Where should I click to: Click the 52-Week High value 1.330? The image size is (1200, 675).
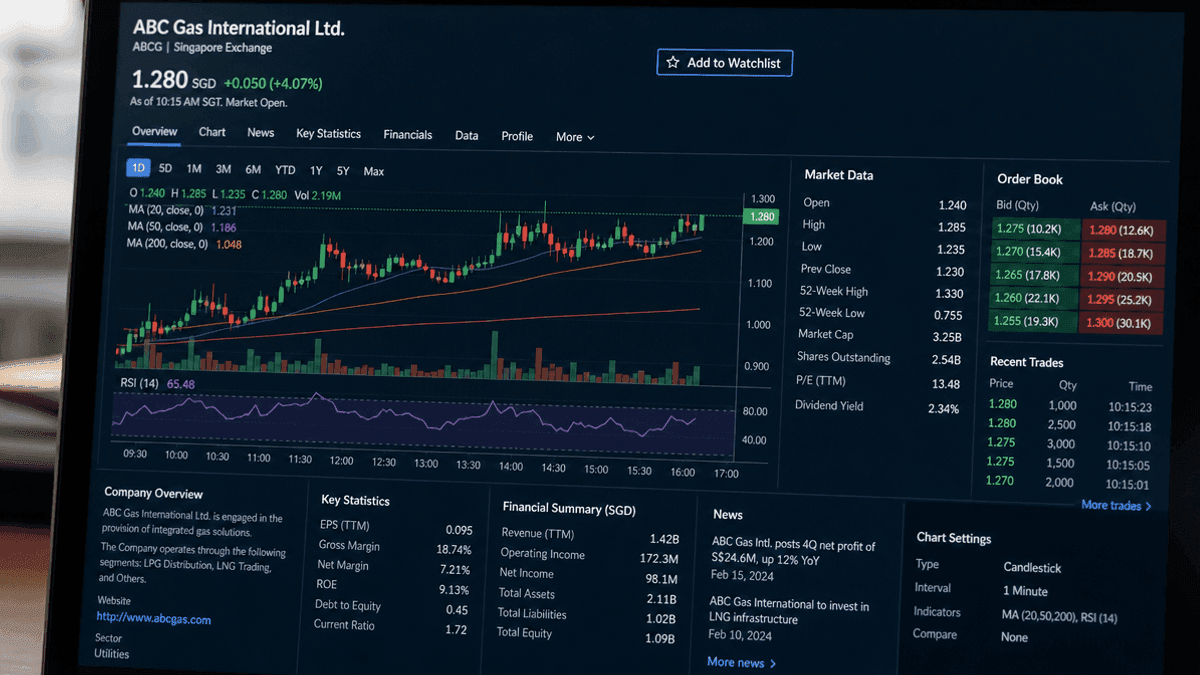(949, 294)
